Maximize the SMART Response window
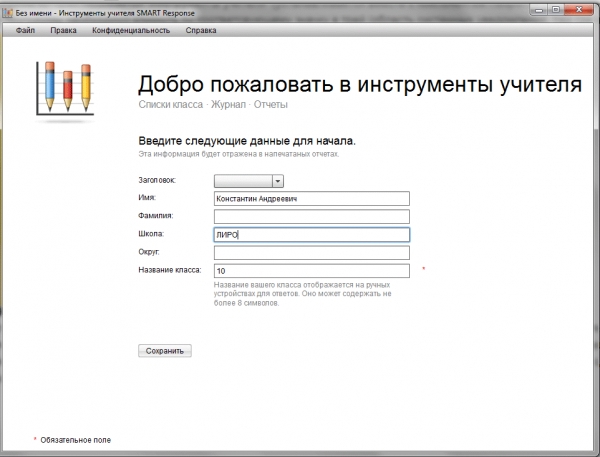This screenshot has height=457, width=600. [556, 10]
